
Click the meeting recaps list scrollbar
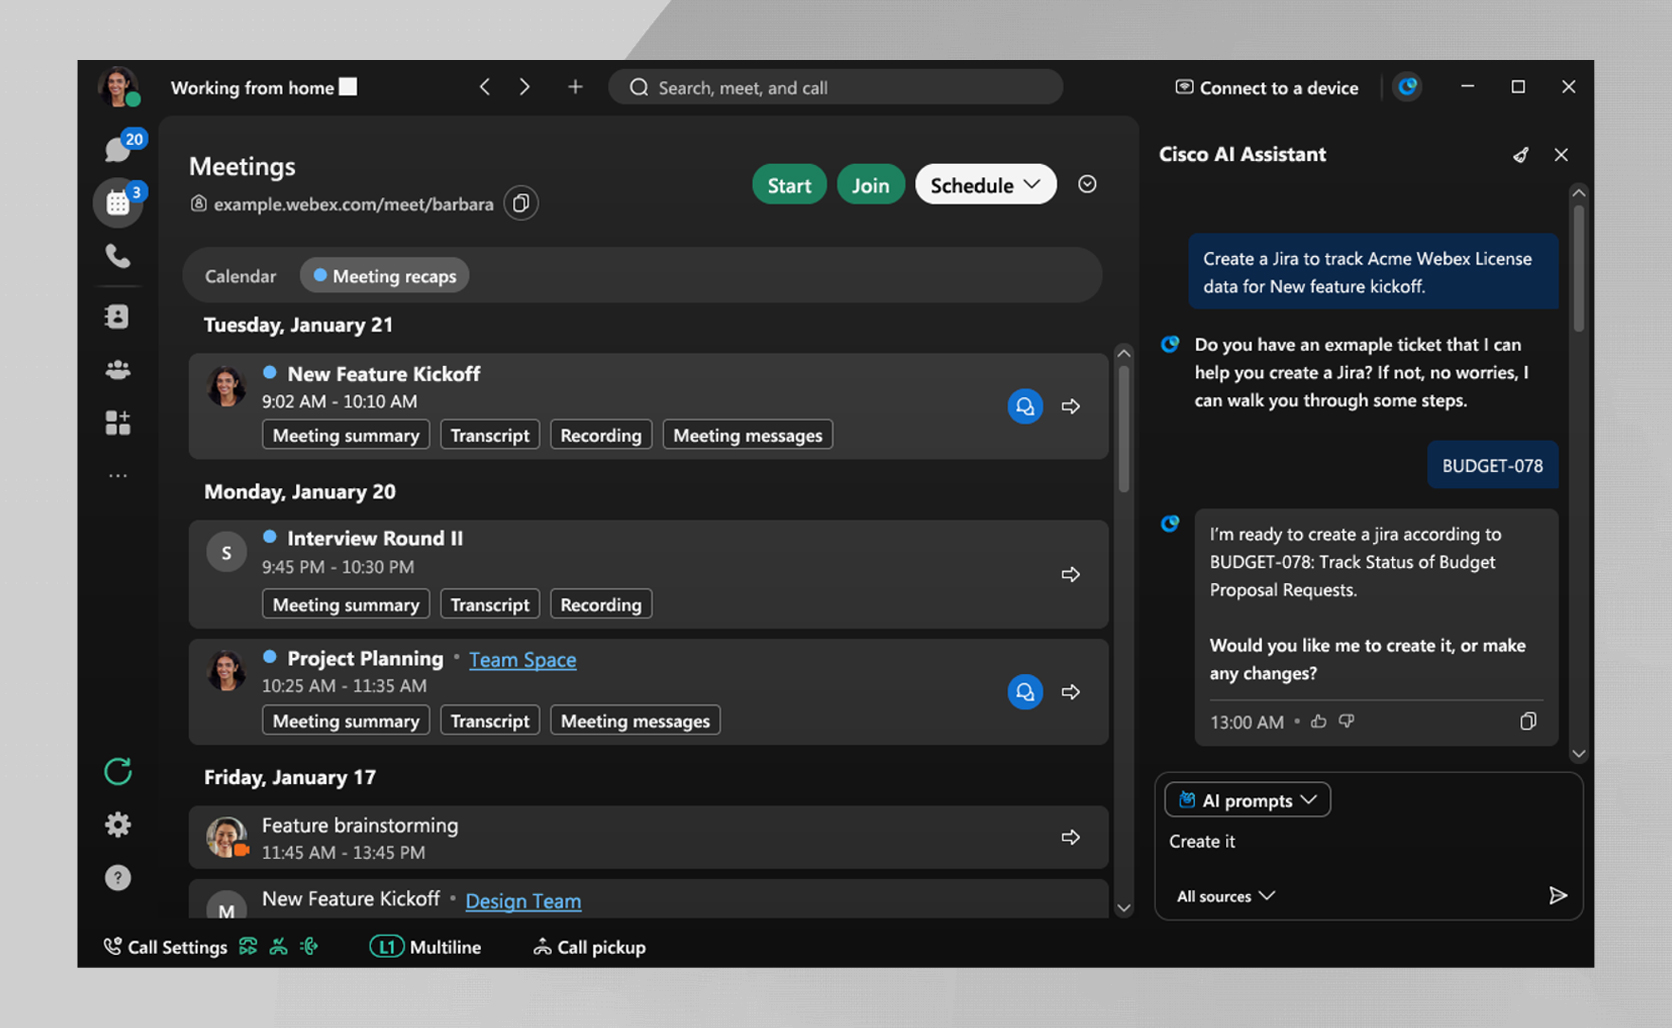click(x=1124, y=430)
